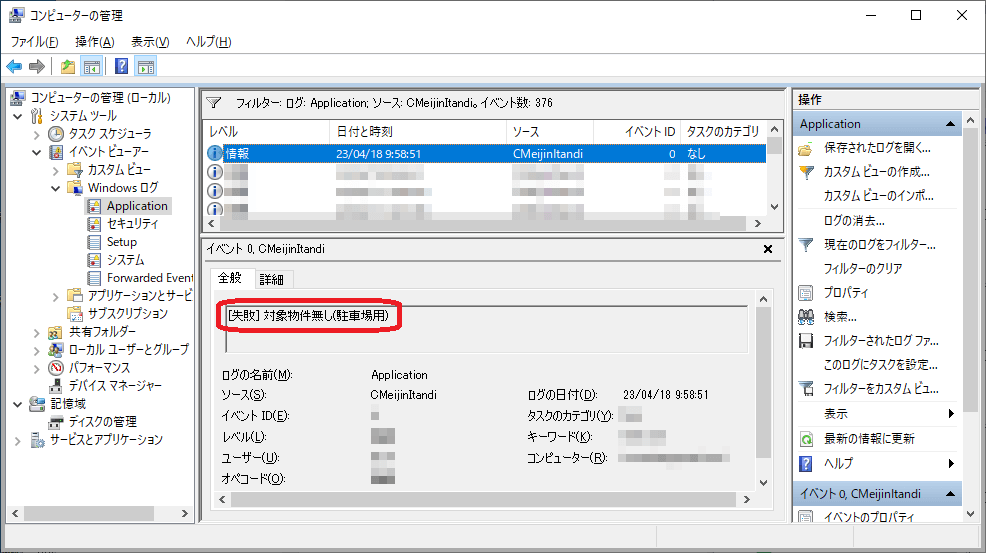Click the filter current log funnel icon
The height and width of the screenshot is (553, 986).
click(x=806, y=245)
